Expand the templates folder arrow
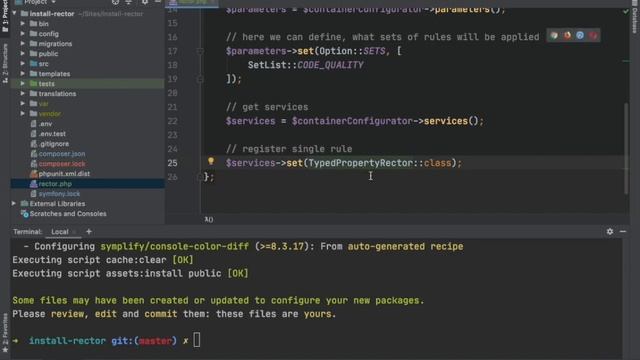The image size is (640, 360). click(x=23, y=73)
